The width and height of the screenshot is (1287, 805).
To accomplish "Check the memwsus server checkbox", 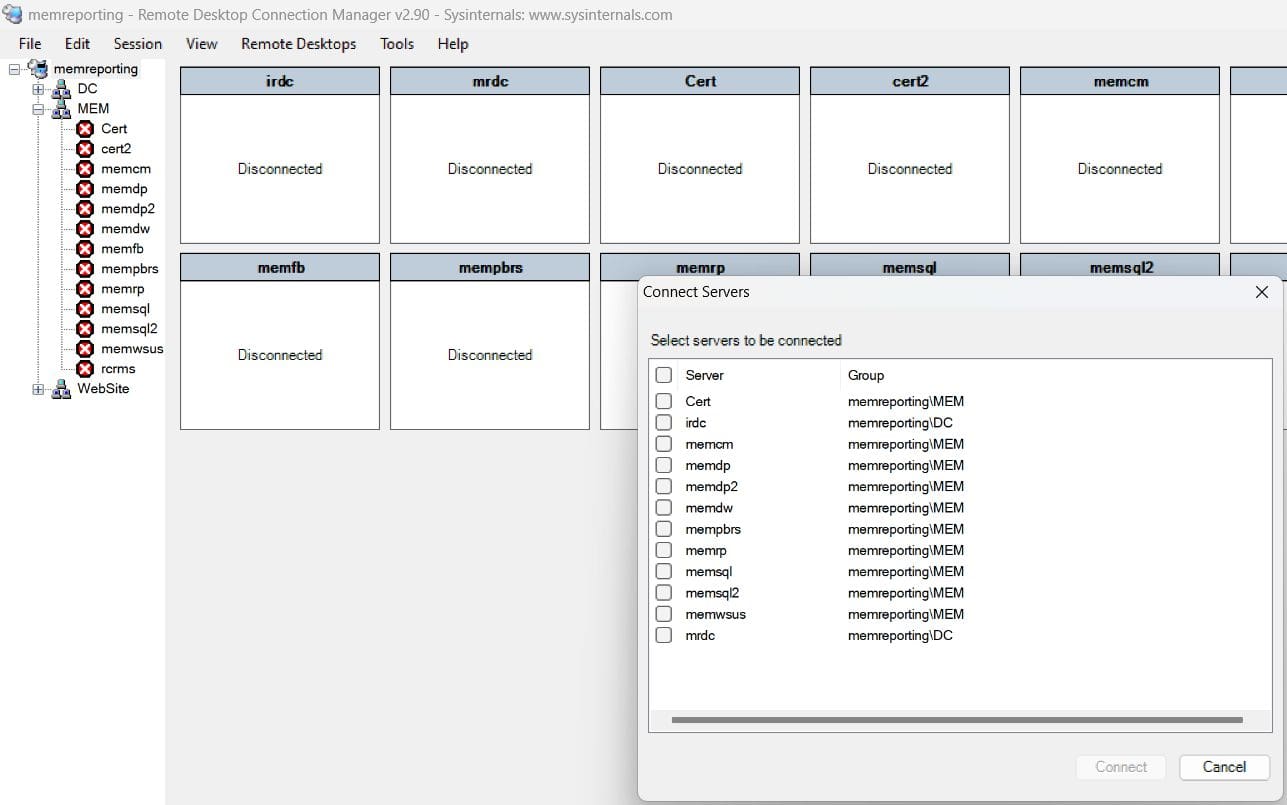I will (x=664, y=614).
